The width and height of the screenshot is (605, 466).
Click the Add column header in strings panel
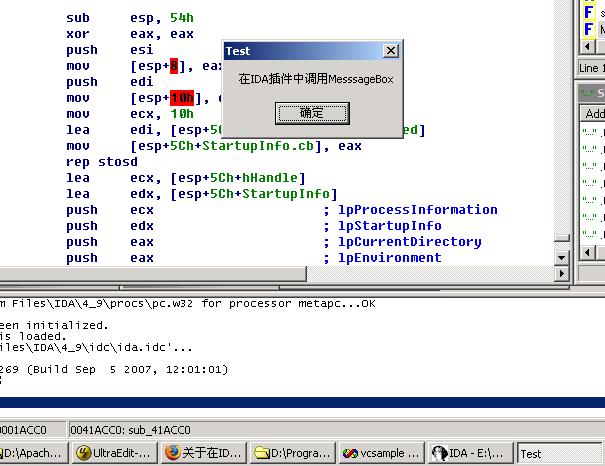[x=594, y=113]
